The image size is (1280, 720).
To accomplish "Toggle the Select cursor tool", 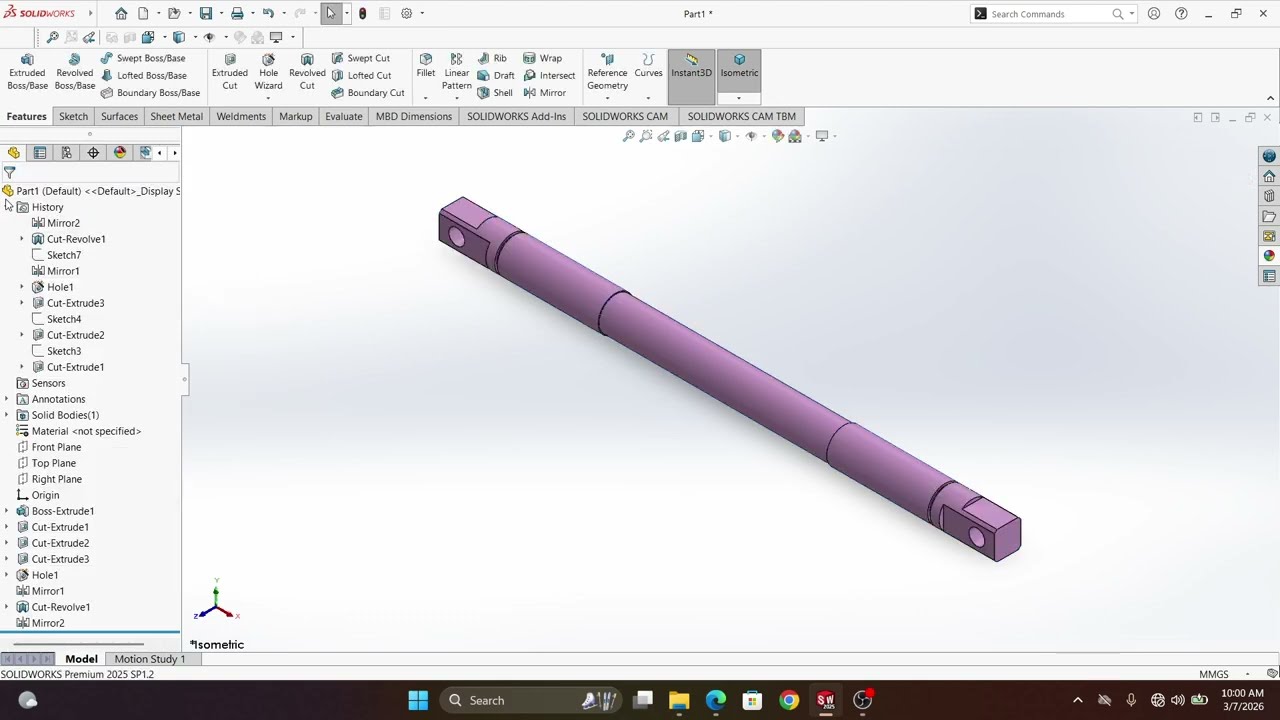I will [331, 14].
